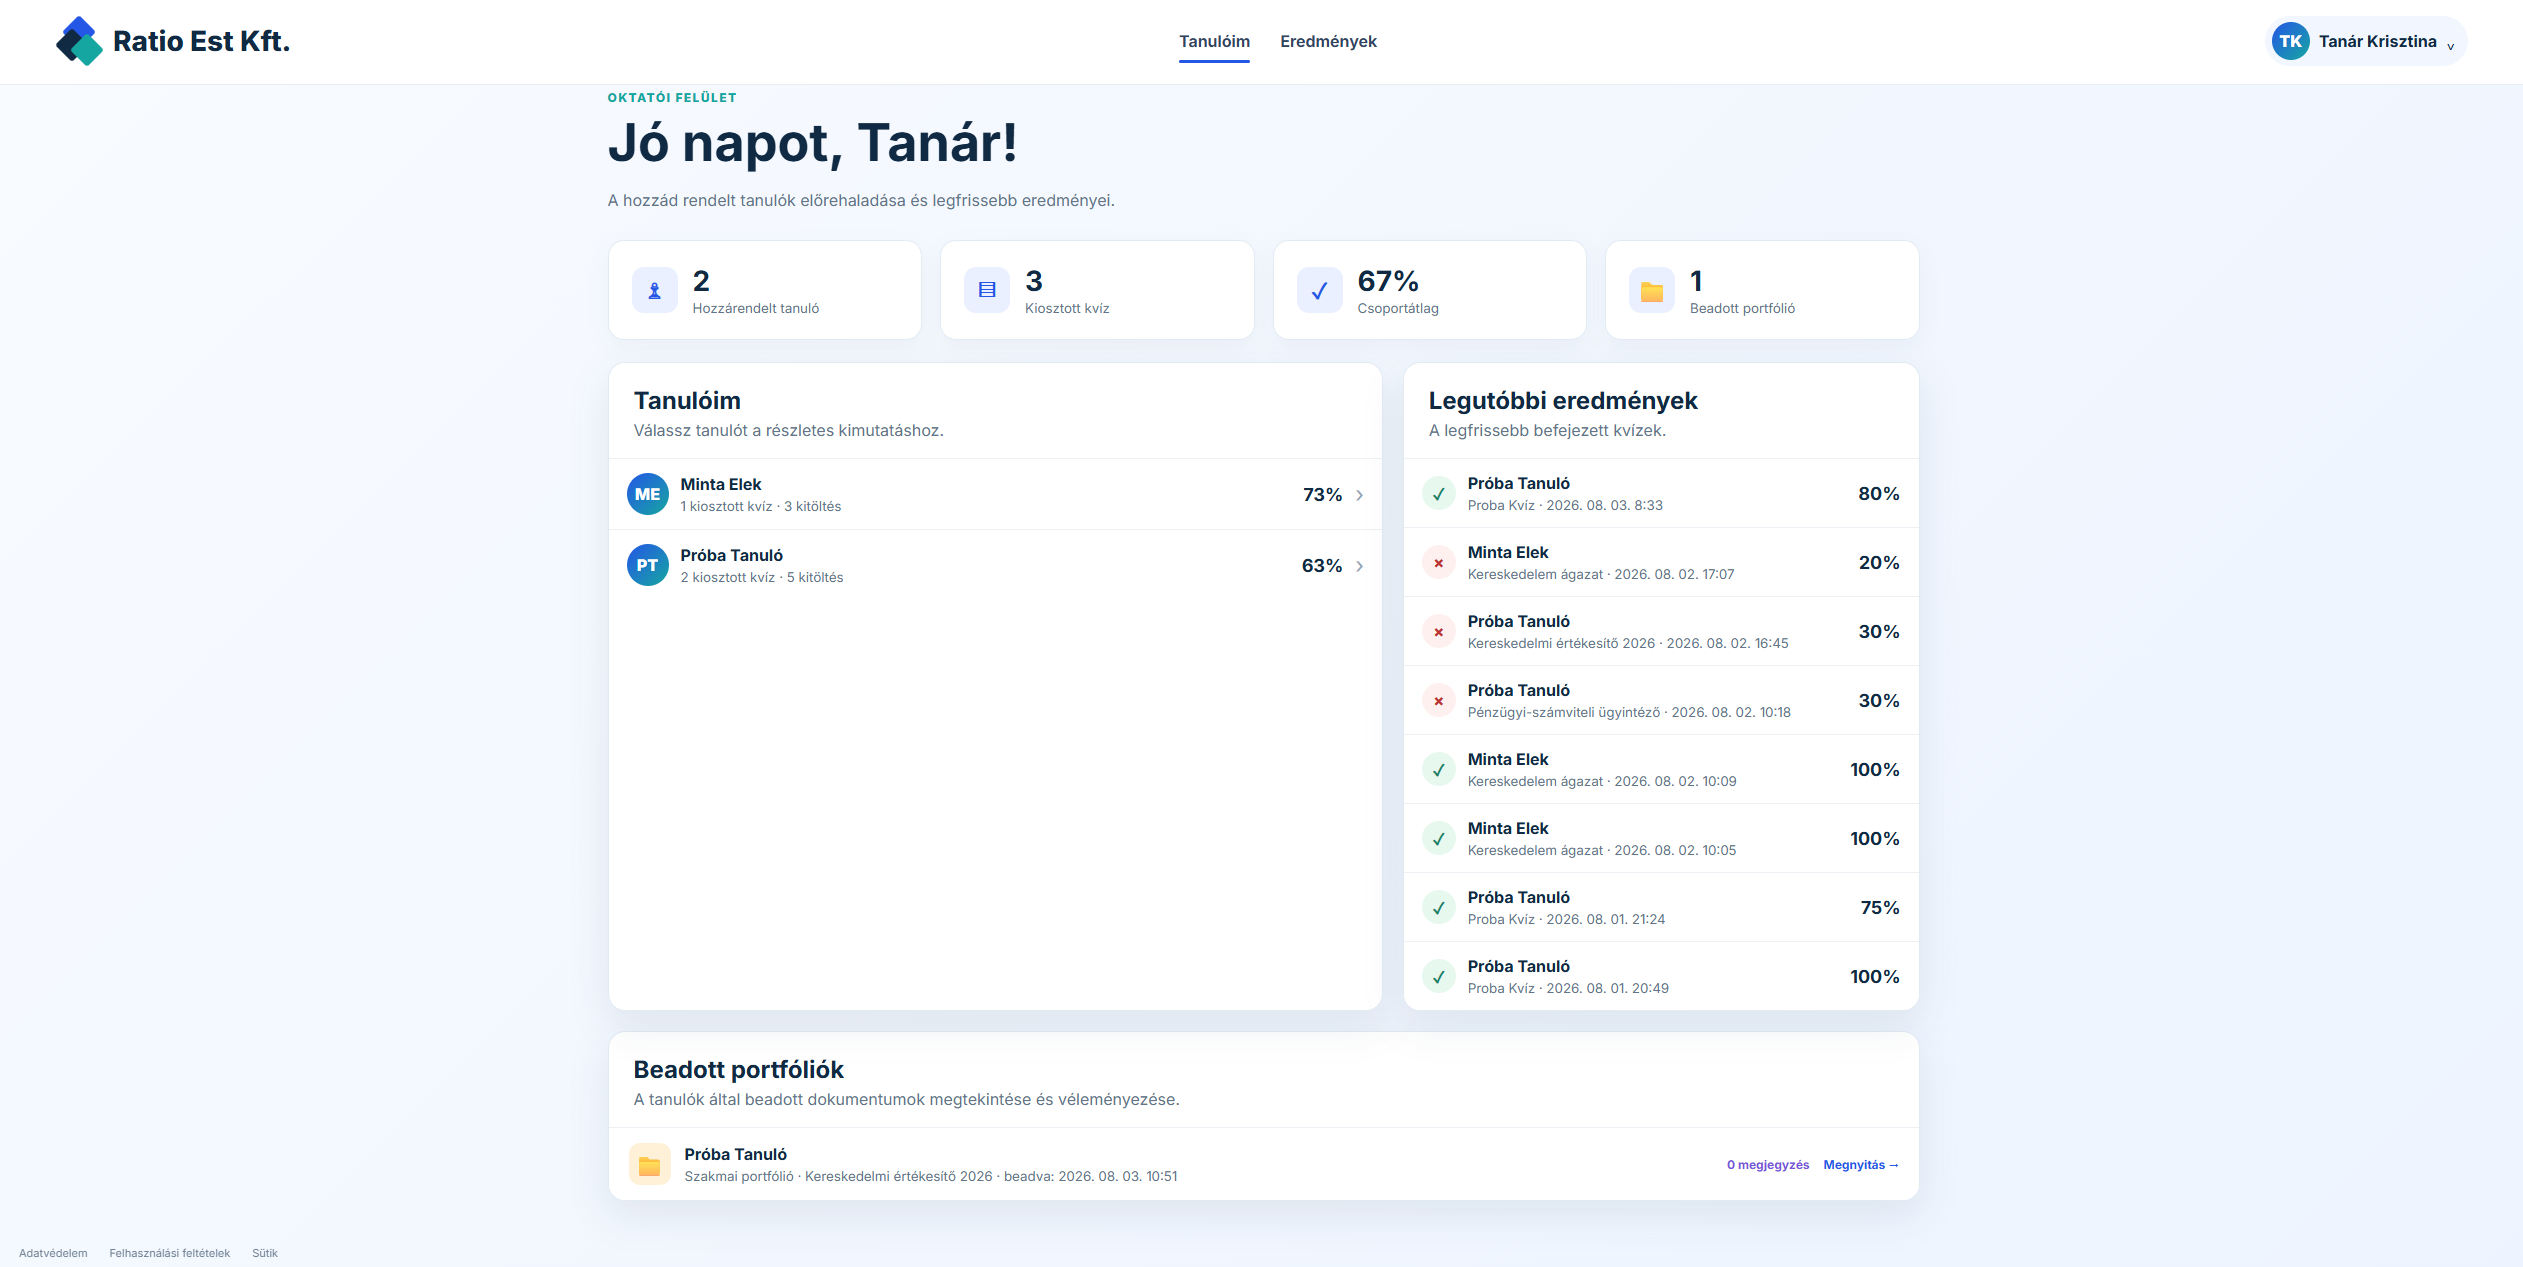
Task: Click the ME avatar of Minta Elek
Action: click(x=648, y=494)
